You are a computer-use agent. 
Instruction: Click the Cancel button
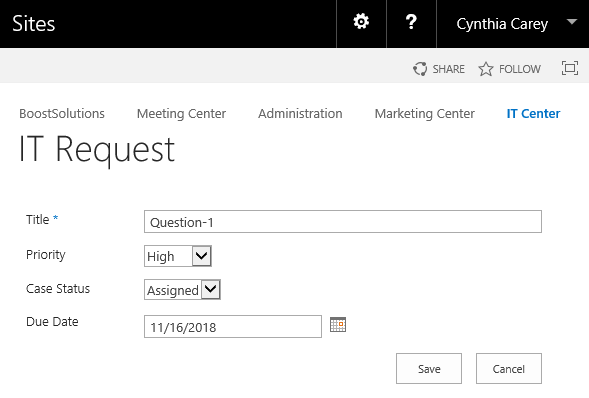509,368
